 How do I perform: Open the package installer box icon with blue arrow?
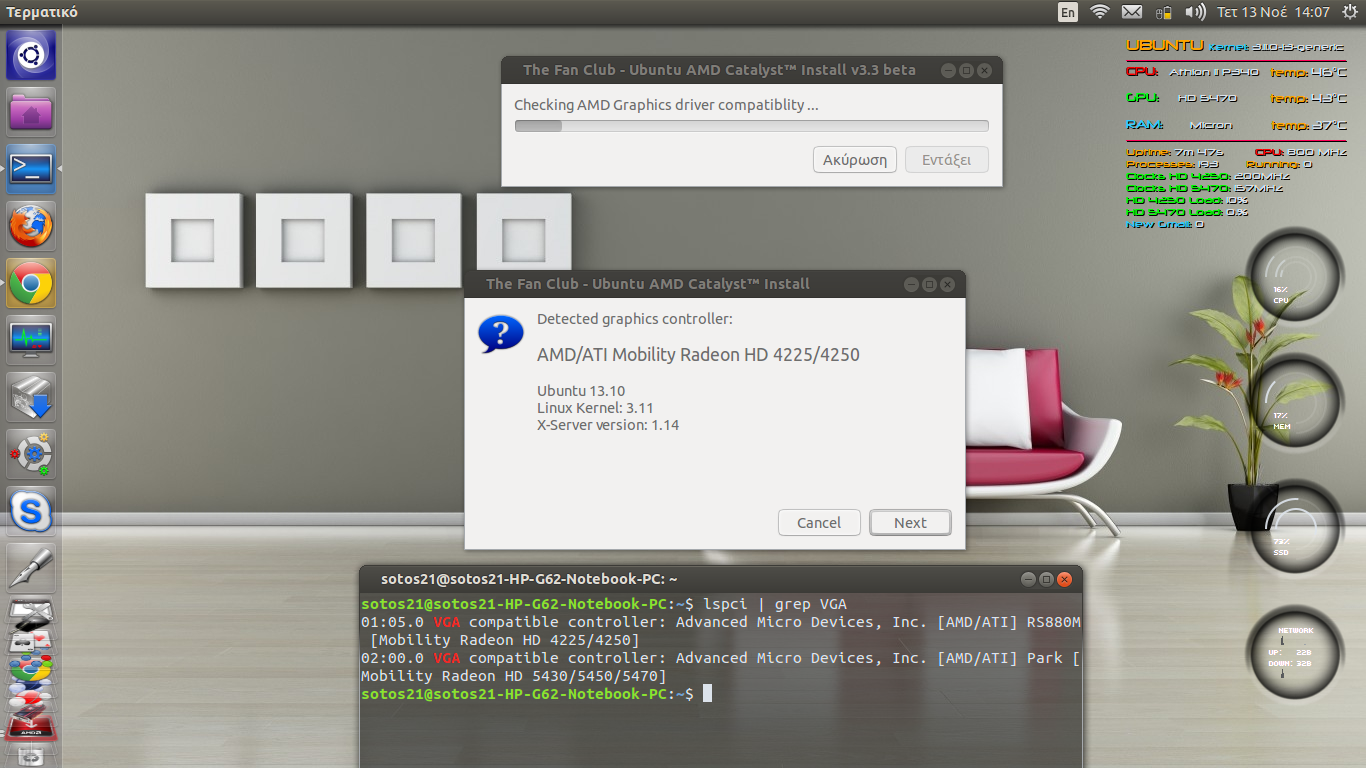click(x=31, y=397)
